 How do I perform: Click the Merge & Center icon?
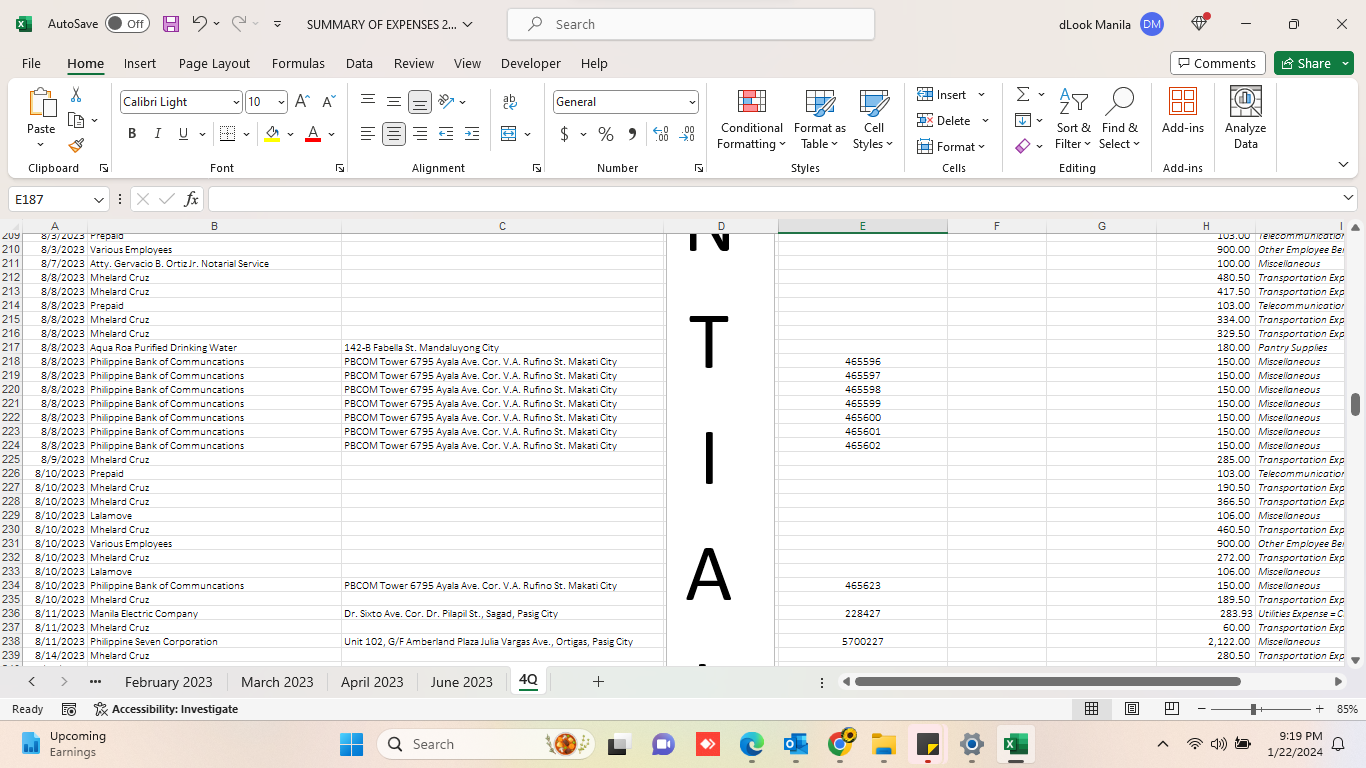coord(509,134)
